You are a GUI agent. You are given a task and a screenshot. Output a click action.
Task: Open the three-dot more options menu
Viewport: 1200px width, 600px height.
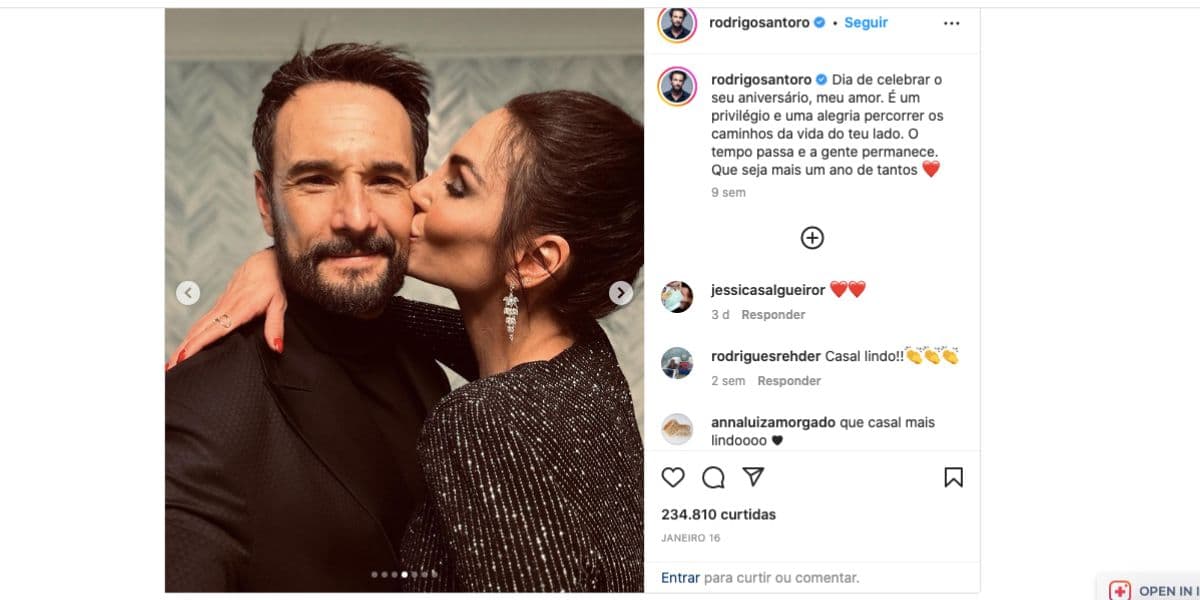tap(951, 23)
